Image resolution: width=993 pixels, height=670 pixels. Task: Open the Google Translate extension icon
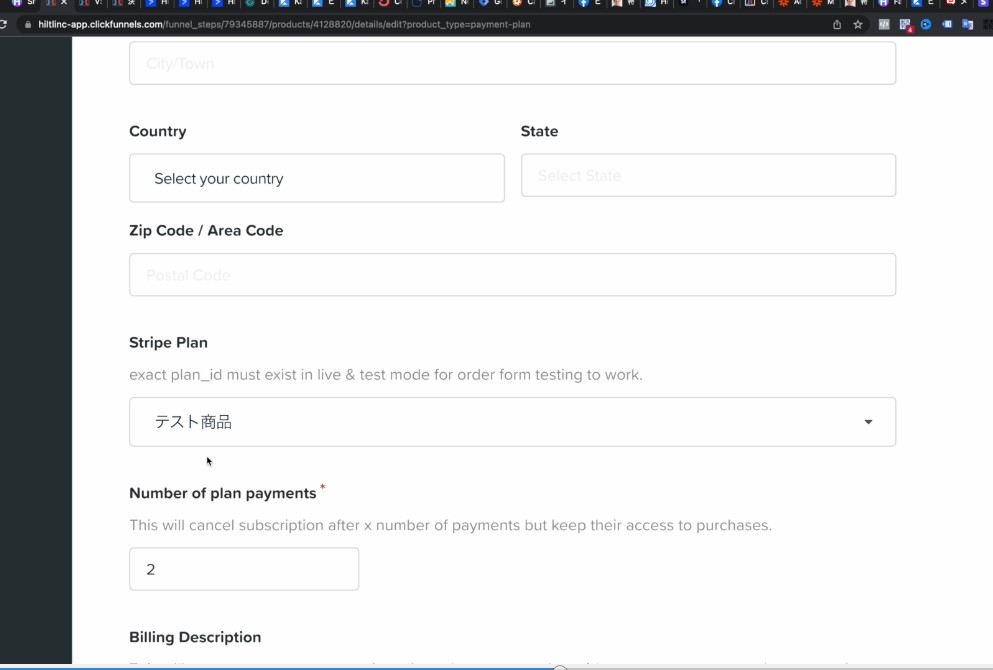point(968,25)
